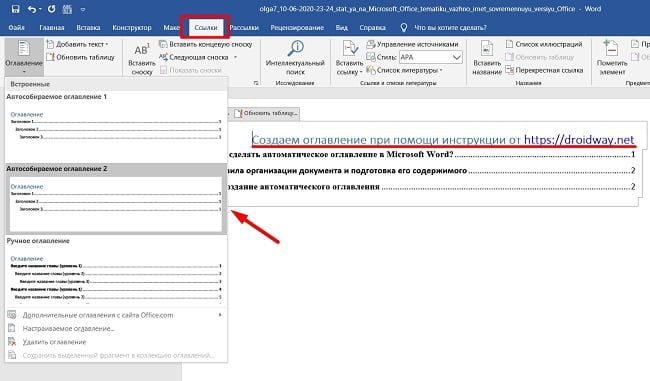Click Следующая сноска
The image size is (650, 381).
pyautogui.click(x=194, y=57)
